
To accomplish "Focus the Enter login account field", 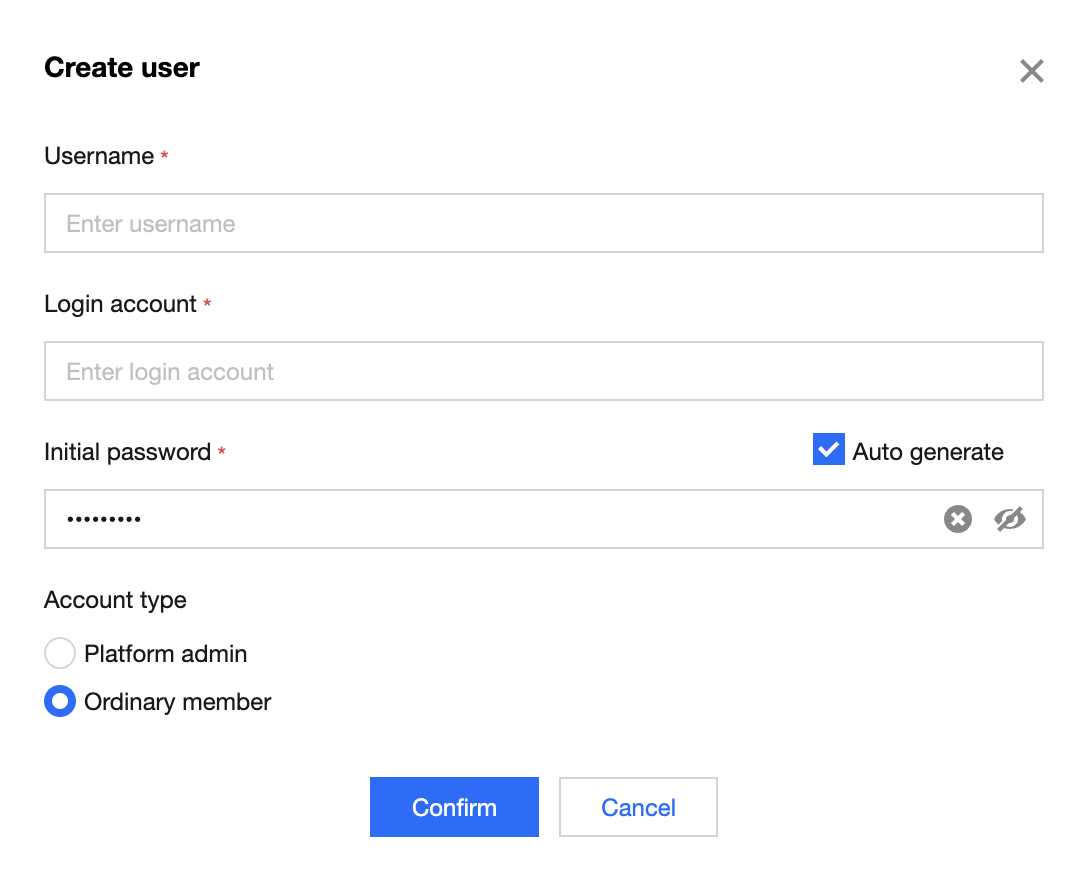I will click(543, 371).
